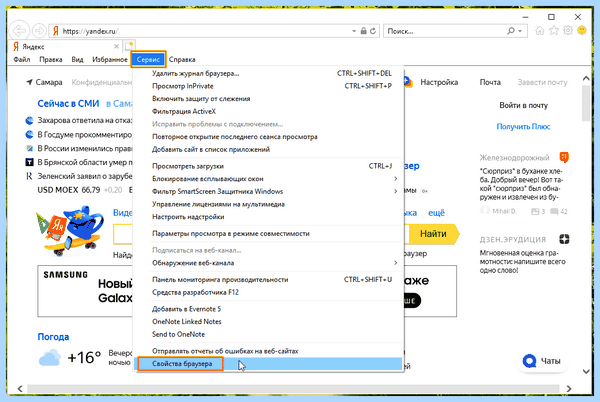
Task: Choose Просмотр InPrivate
Action: pos(269,86)
